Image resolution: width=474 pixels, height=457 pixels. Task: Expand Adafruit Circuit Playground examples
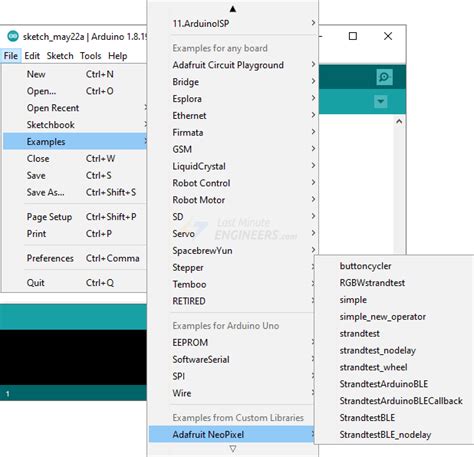click(233, 65)
